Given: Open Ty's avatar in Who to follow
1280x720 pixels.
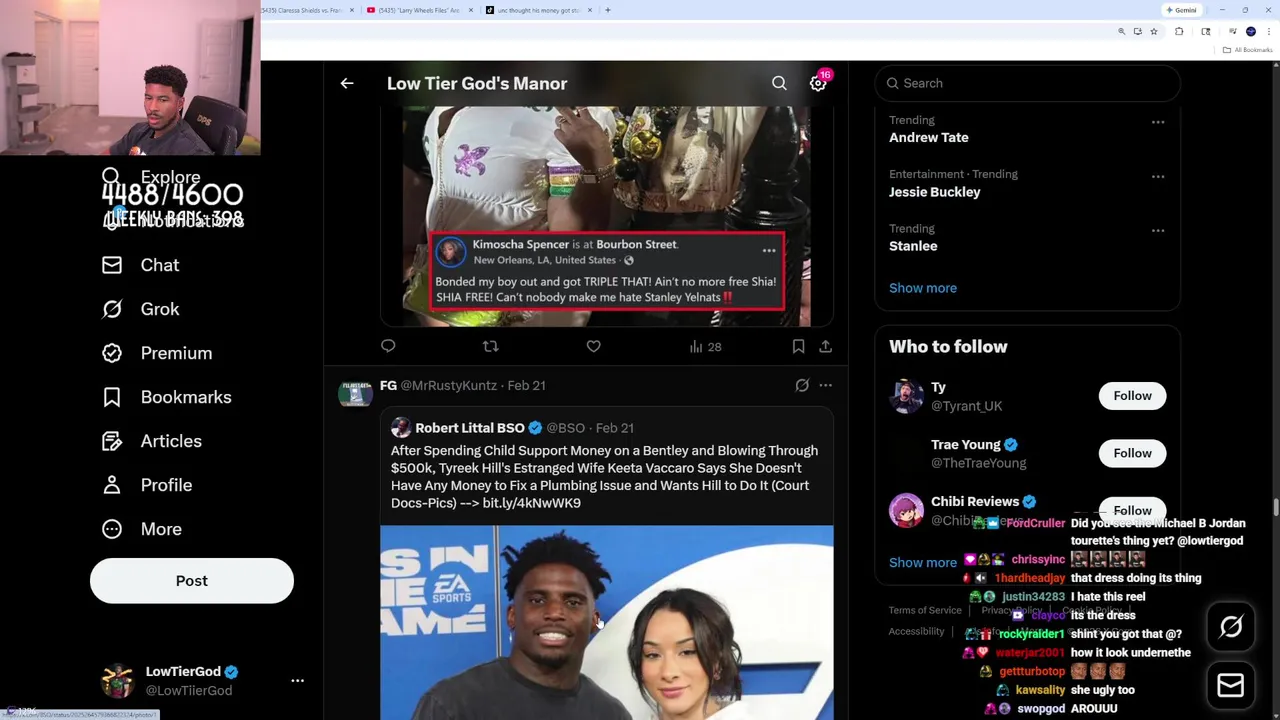Looking at the screenshot, I should coord(906,396).
